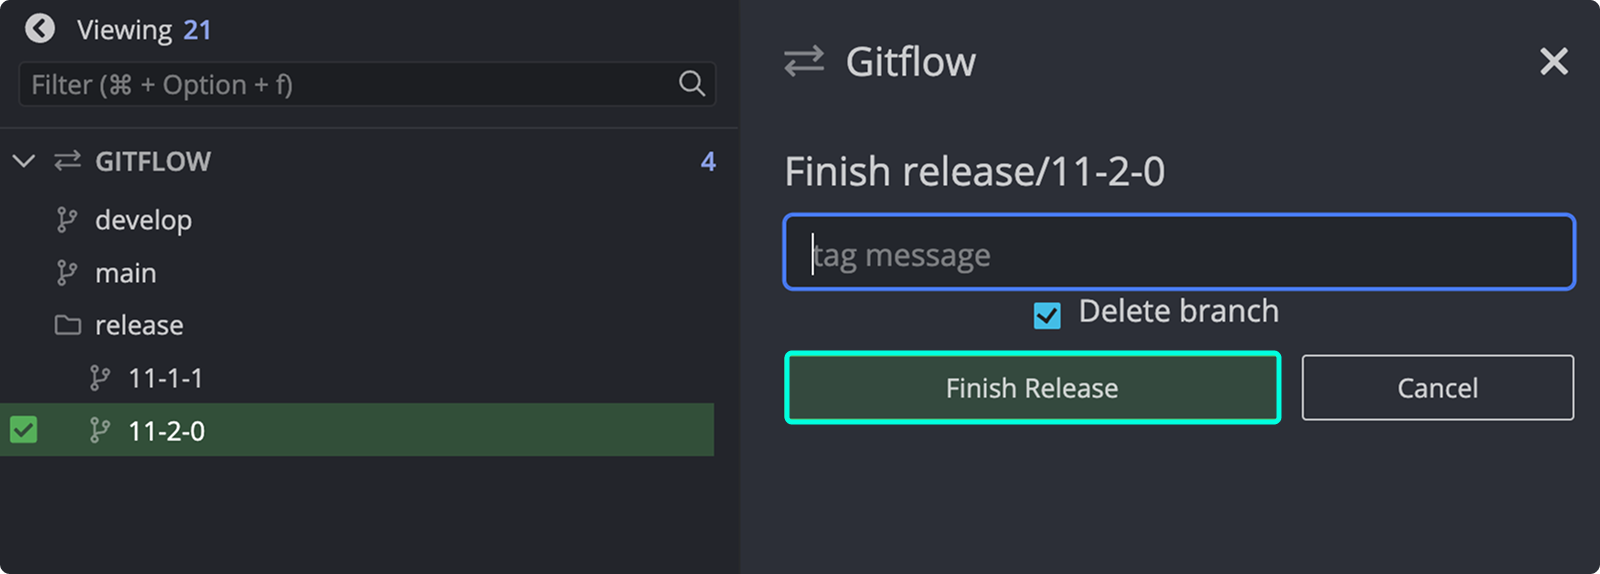Toggle the green checkbox beside 11-2-0
Viewport: 1600px width, 574px height.
23,430
